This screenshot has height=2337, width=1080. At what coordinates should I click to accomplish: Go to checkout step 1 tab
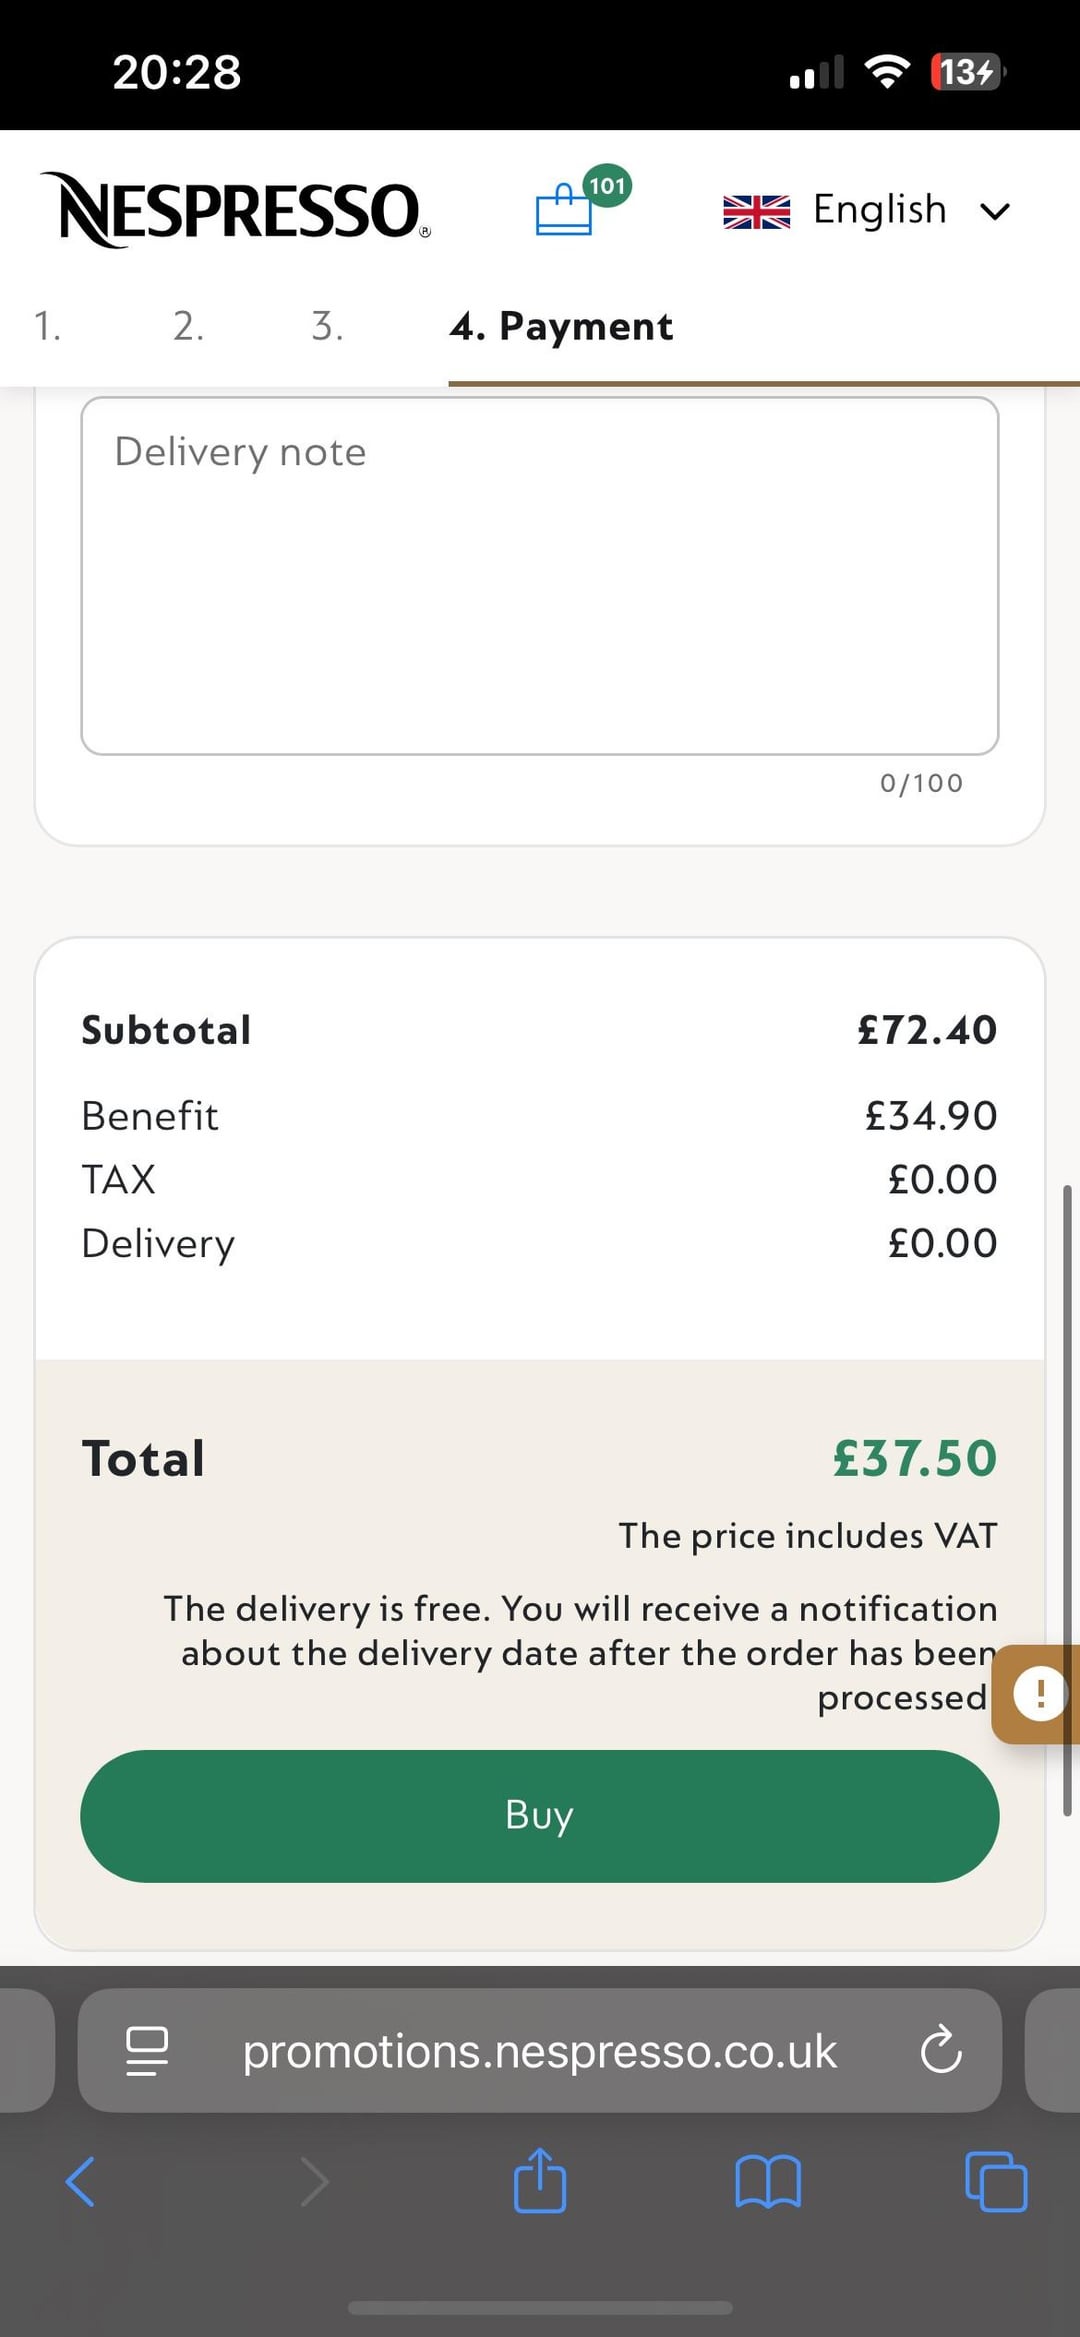click(x=47, y=326)
